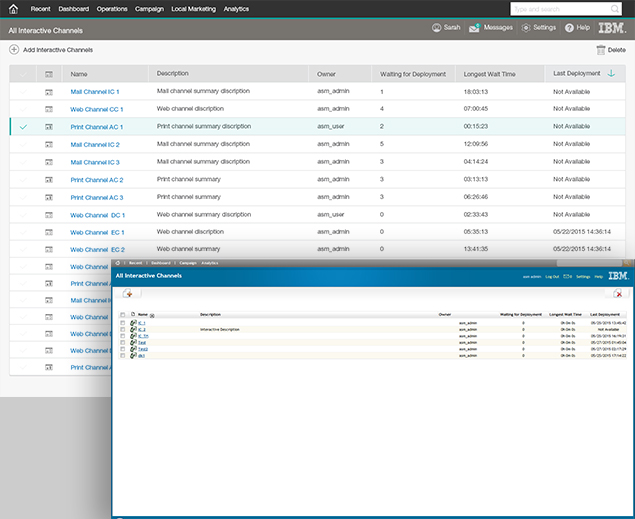Viewport: 635px width, 519px height.
Task: Click search field in blue window
Action: click(590, 263)
